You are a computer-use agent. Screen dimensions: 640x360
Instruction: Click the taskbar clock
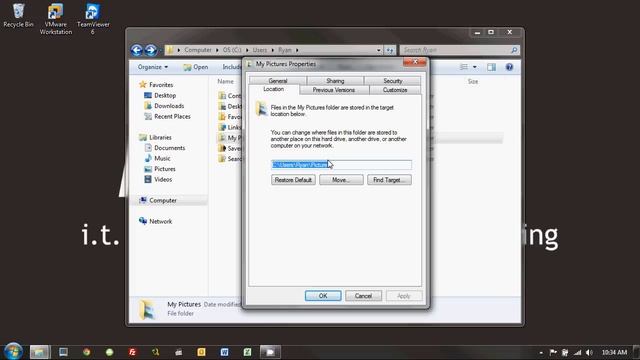coord(614,352)
